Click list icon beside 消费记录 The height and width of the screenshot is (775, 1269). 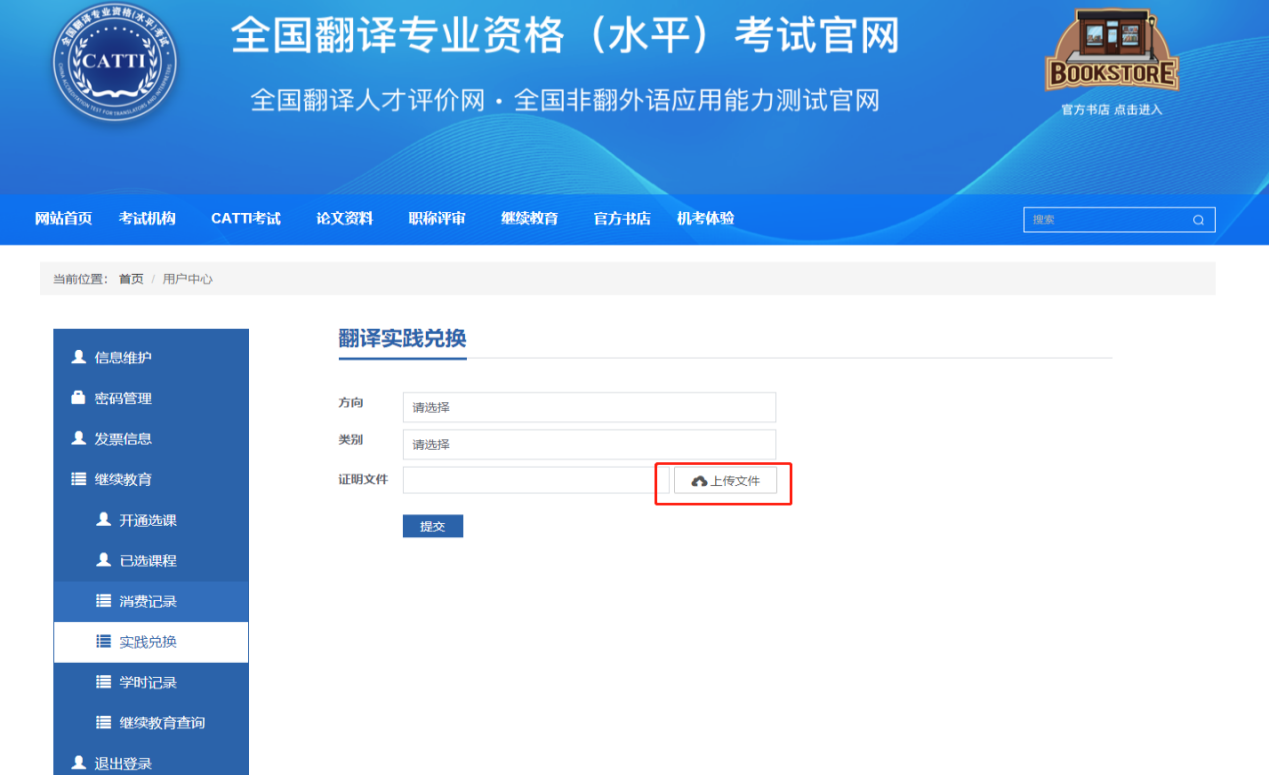tap(103, 601)
